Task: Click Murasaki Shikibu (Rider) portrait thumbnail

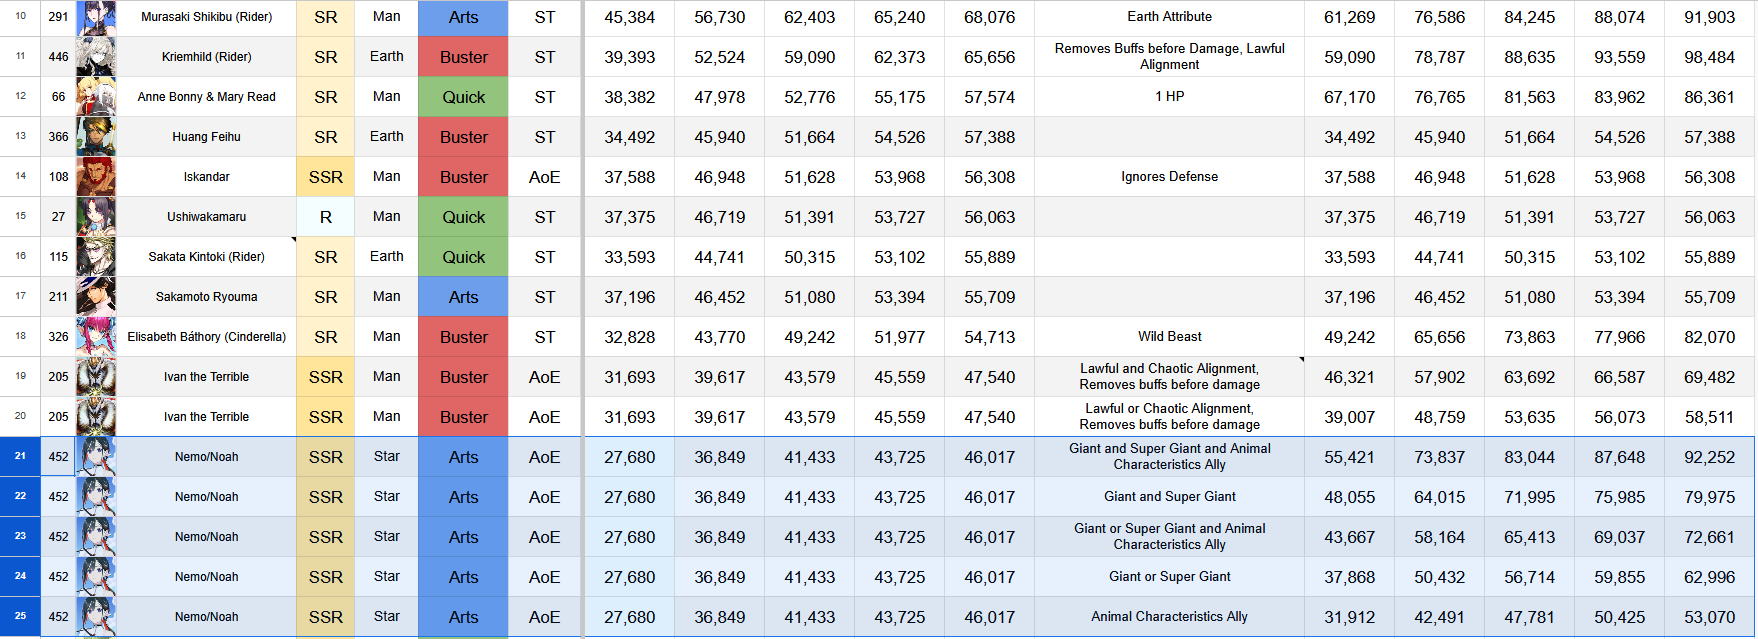Action: (96, 17)
